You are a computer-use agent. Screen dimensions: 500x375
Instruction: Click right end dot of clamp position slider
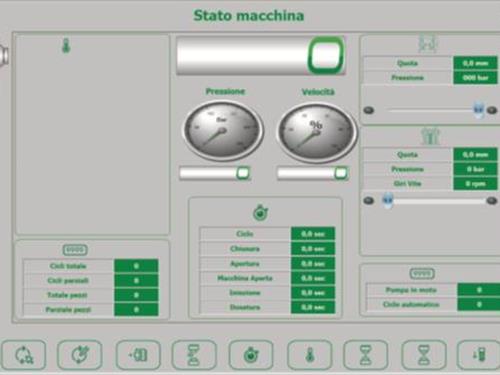click(492, 110)
